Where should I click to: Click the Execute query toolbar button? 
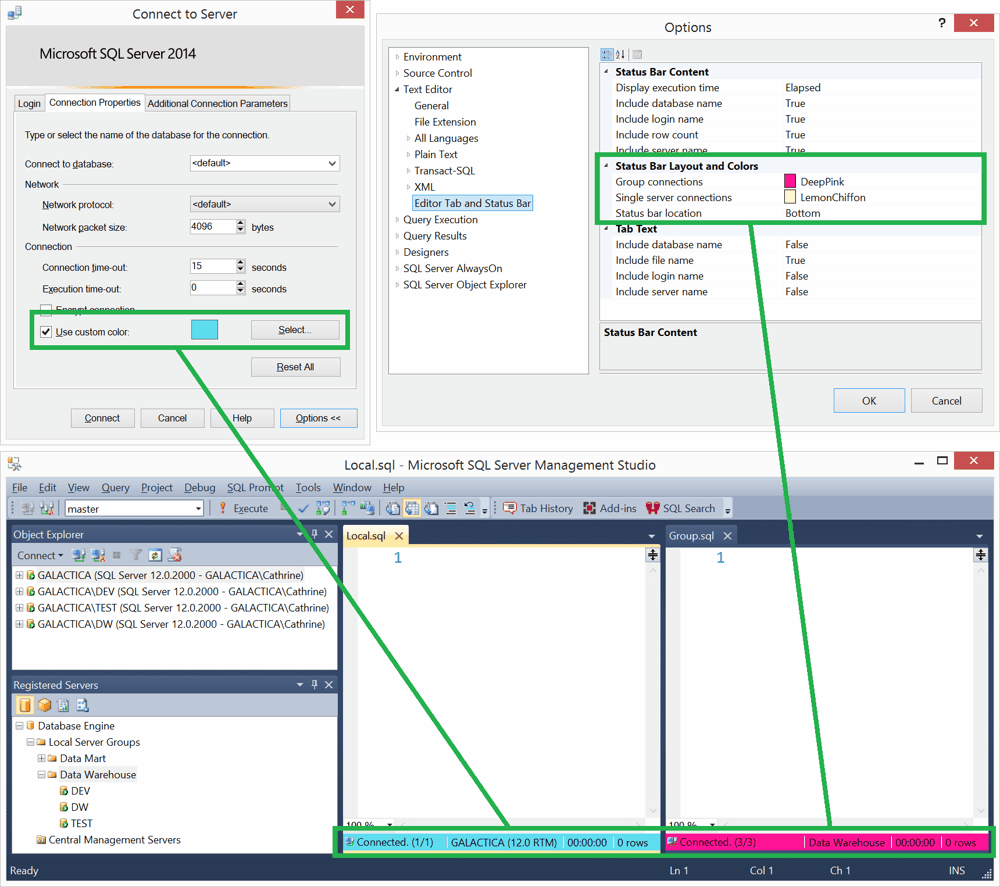click(243, 509)
